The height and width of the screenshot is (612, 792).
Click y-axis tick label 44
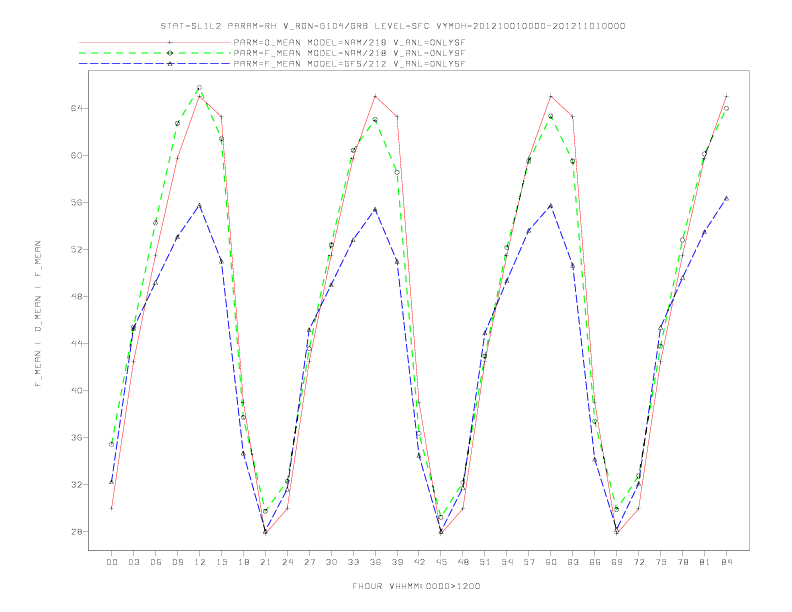point(76,343)
